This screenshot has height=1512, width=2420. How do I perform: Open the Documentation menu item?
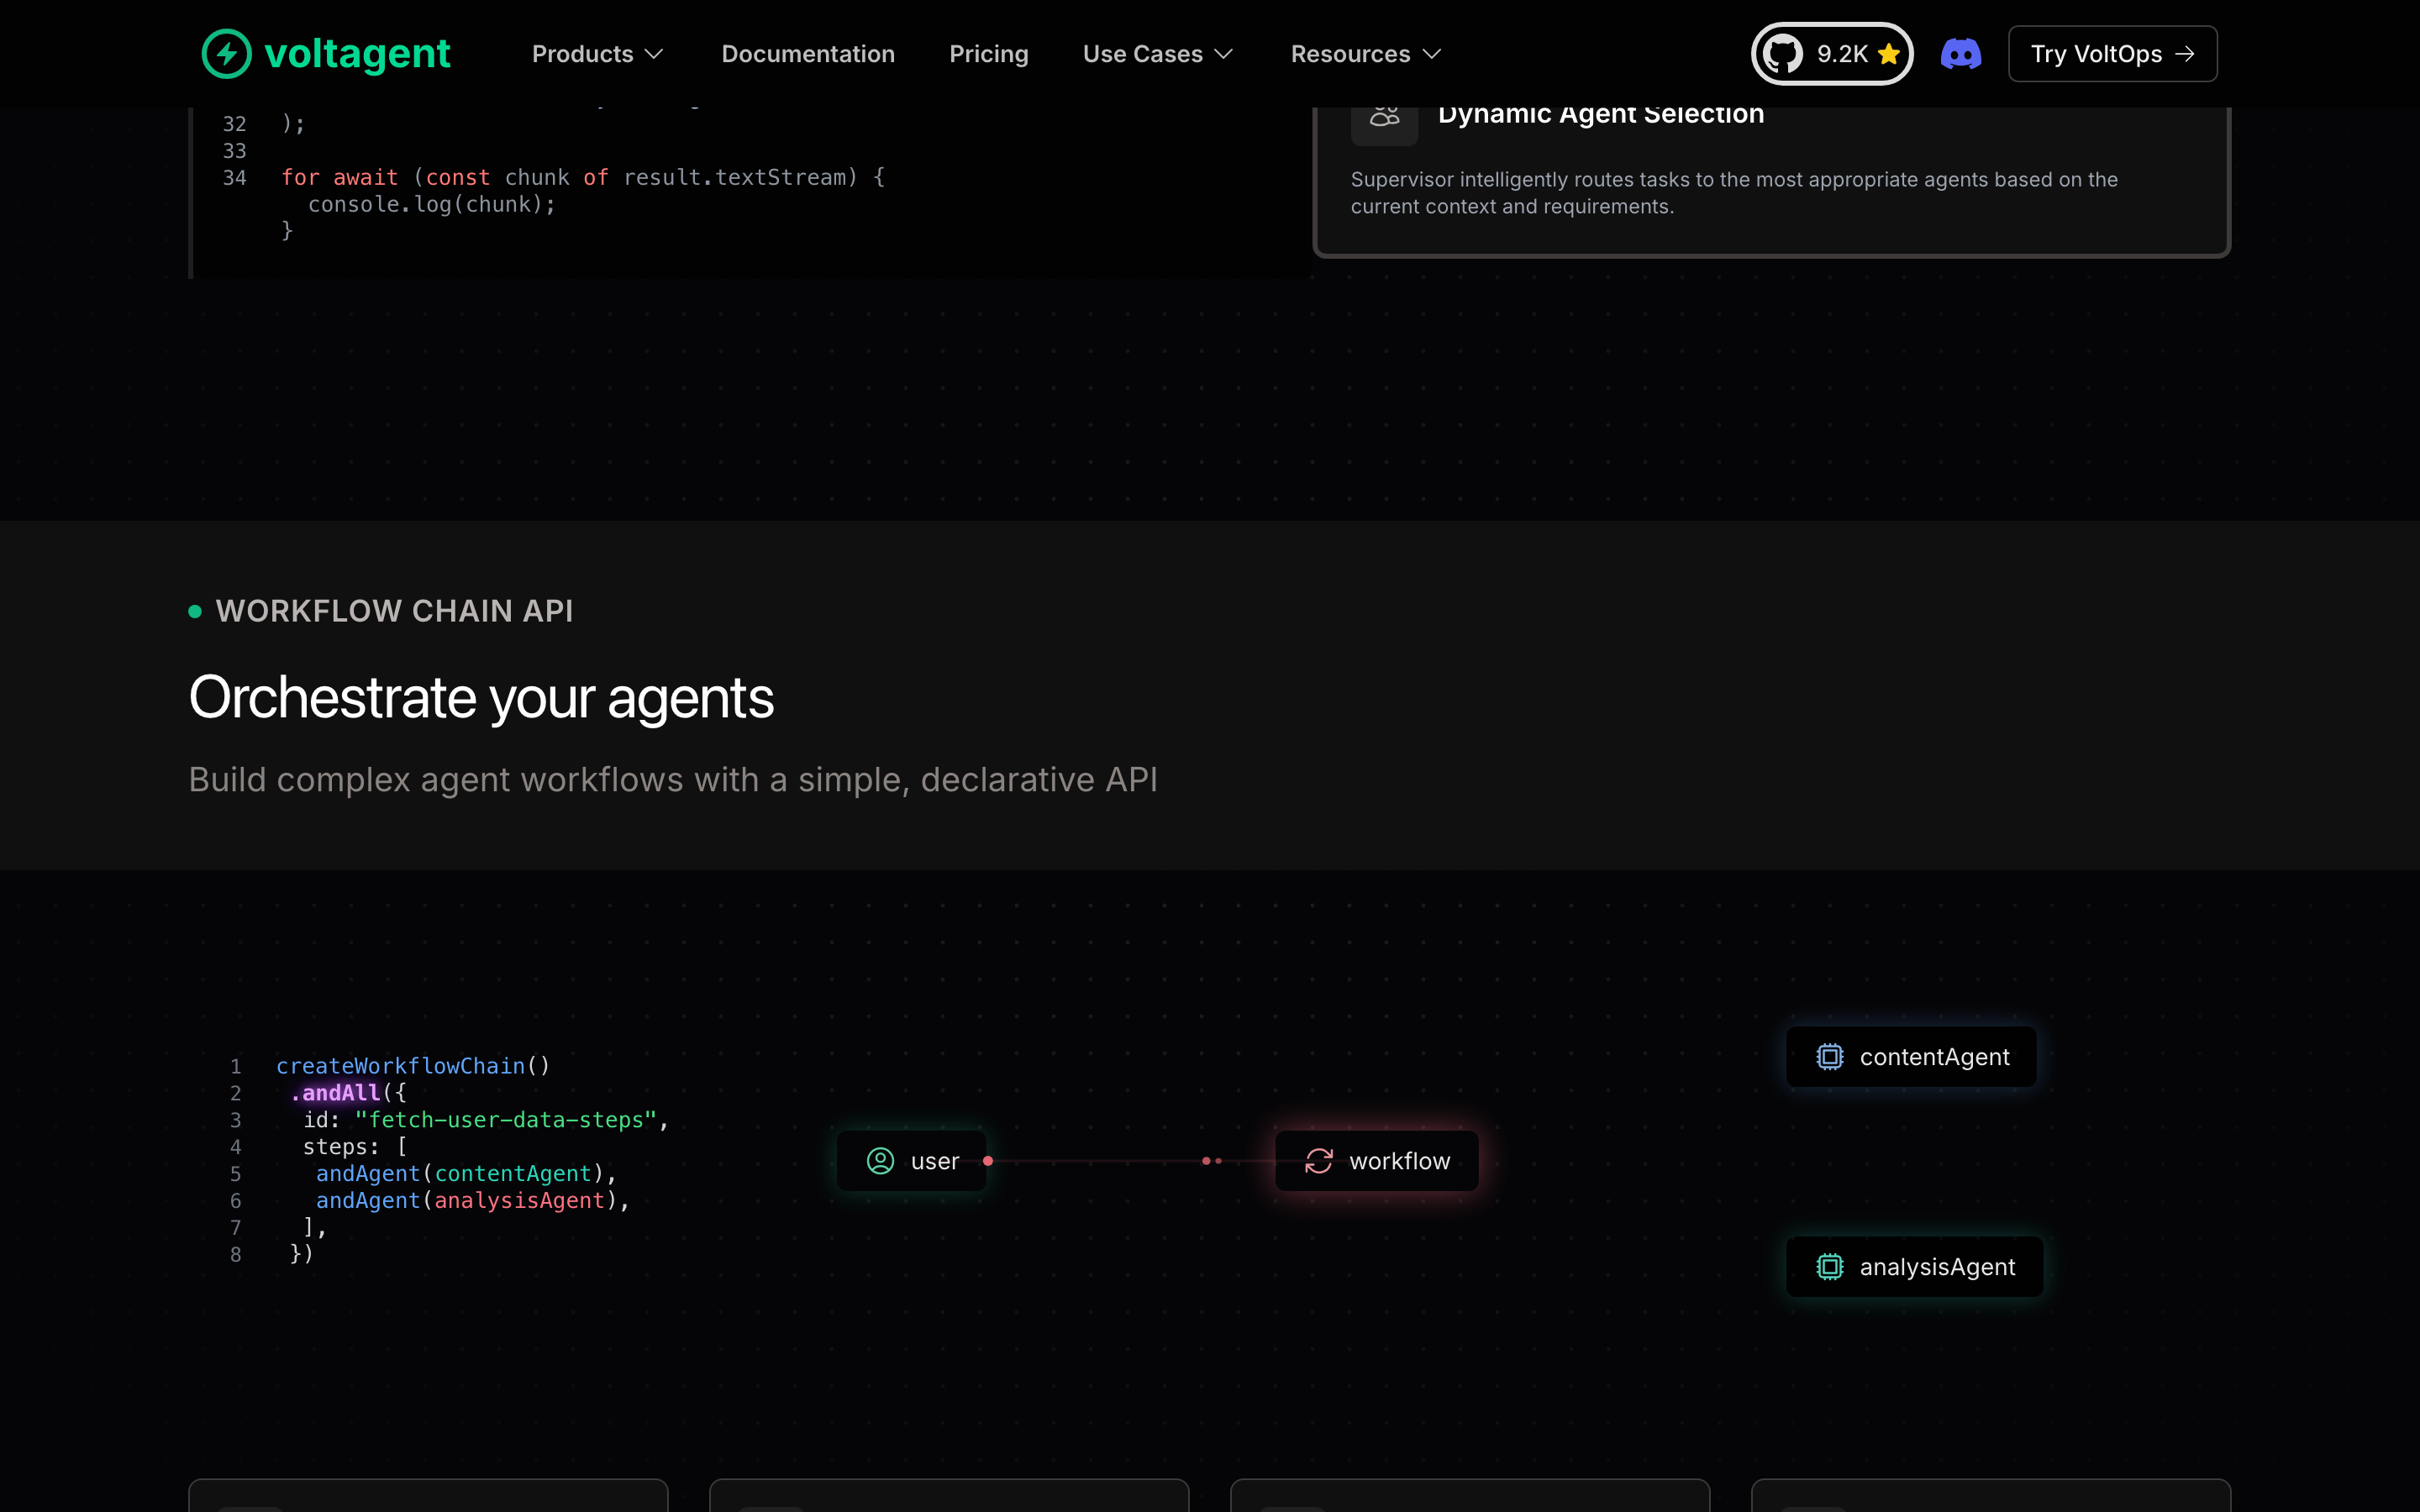tap(808, 54)
